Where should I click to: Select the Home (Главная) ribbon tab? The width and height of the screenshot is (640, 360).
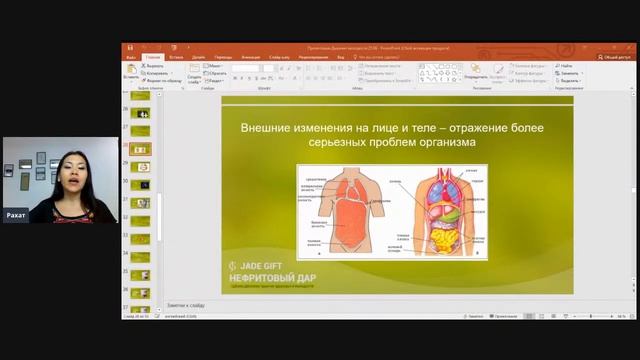[x=153, y=58]
